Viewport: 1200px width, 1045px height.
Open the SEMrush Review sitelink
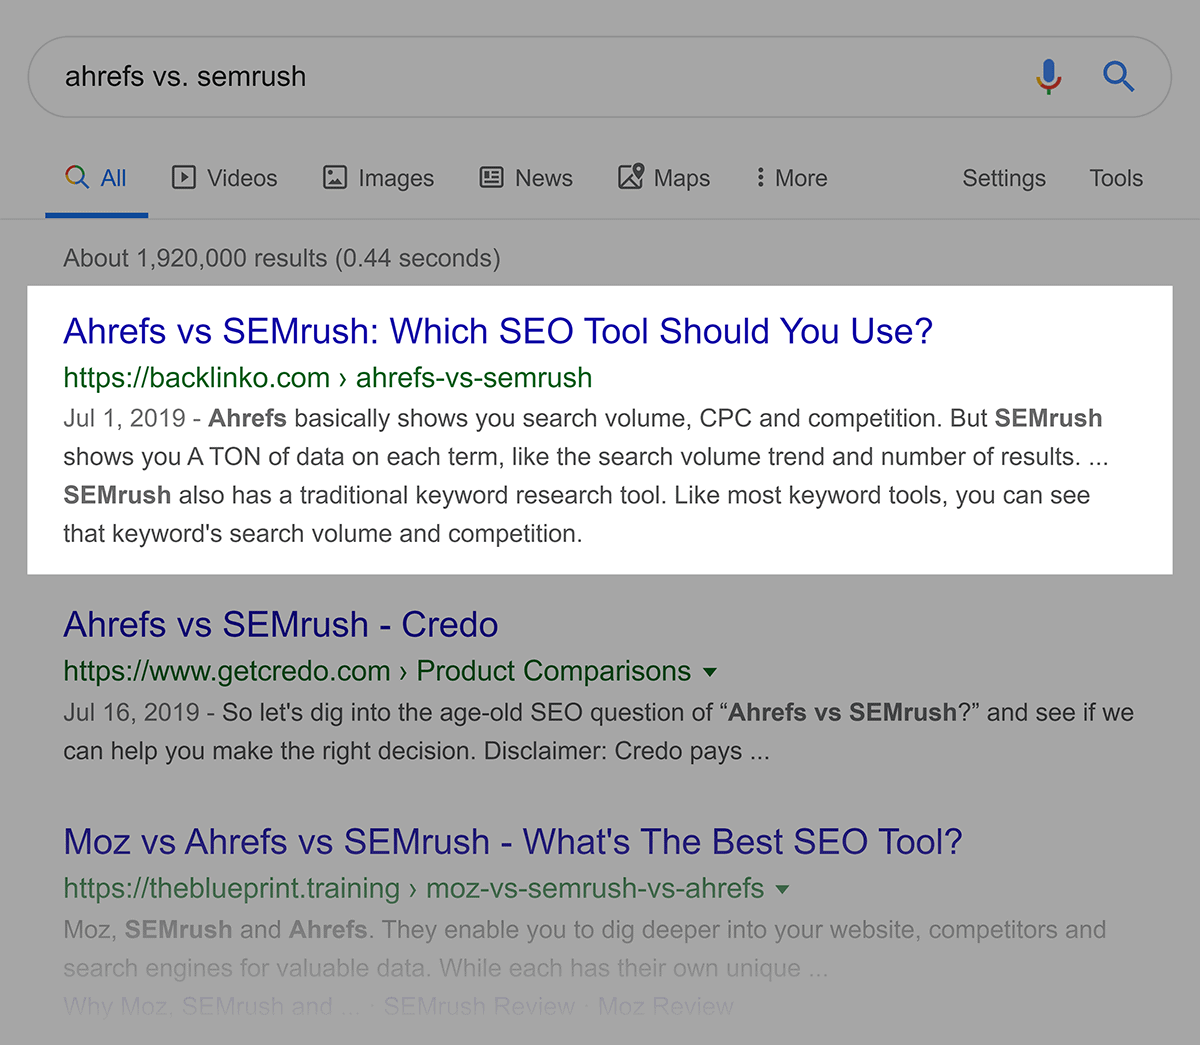[479, 1006]
